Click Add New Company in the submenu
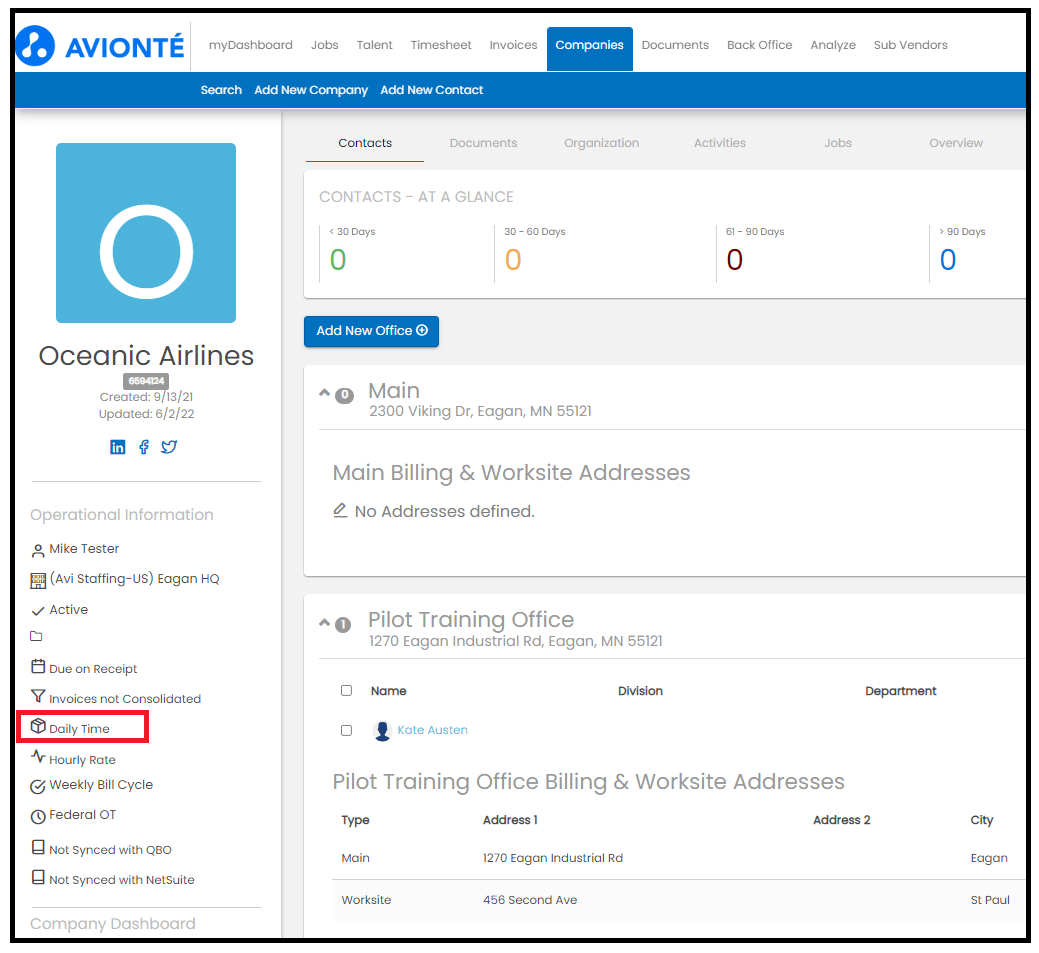 311,90
